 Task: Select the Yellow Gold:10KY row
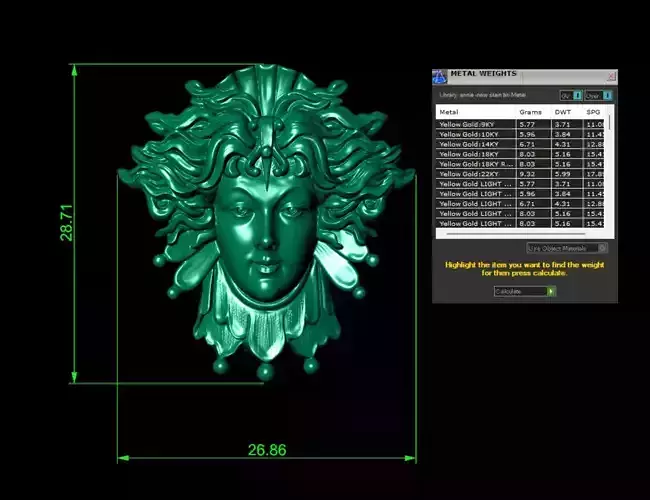(520, 134)
